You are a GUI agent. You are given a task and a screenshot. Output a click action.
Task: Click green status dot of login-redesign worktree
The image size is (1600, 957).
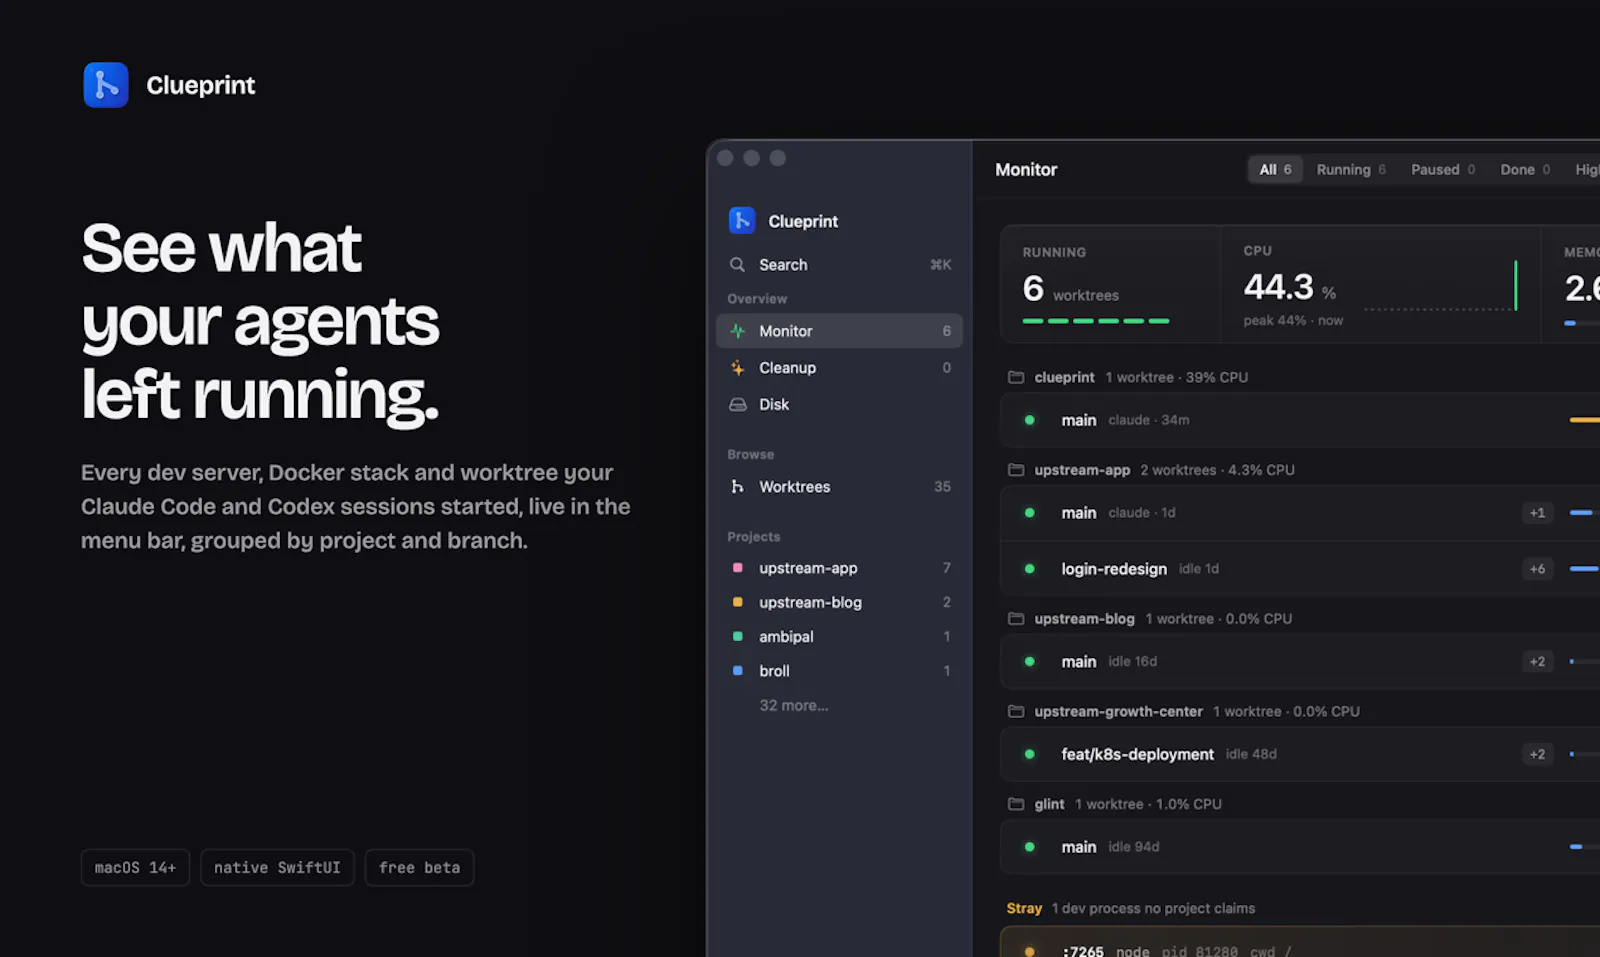pos(1029,569)
